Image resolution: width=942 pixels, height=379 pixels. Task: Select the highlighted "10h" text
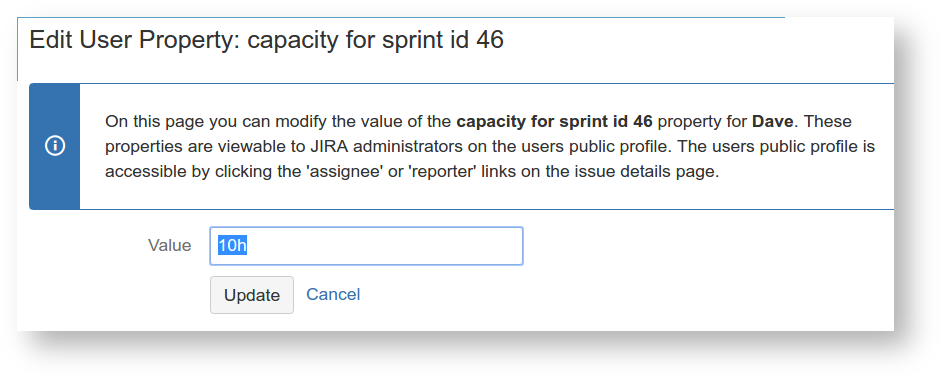(x=232, y=246)
